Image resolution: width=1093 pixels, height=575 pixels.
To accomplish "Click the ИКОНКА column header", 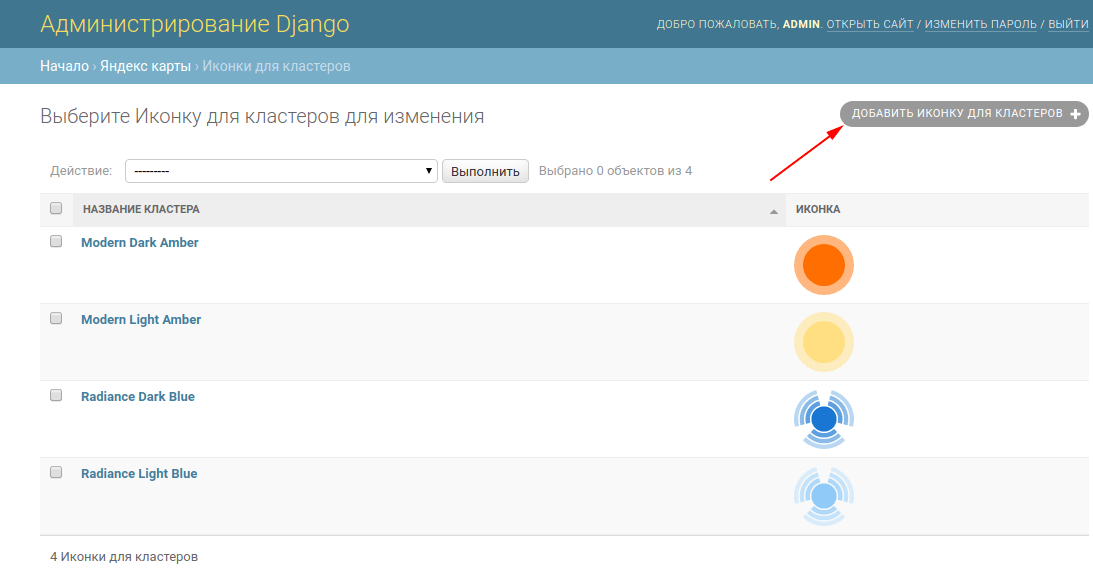I will pyautogui.click(x=818, y=210).
